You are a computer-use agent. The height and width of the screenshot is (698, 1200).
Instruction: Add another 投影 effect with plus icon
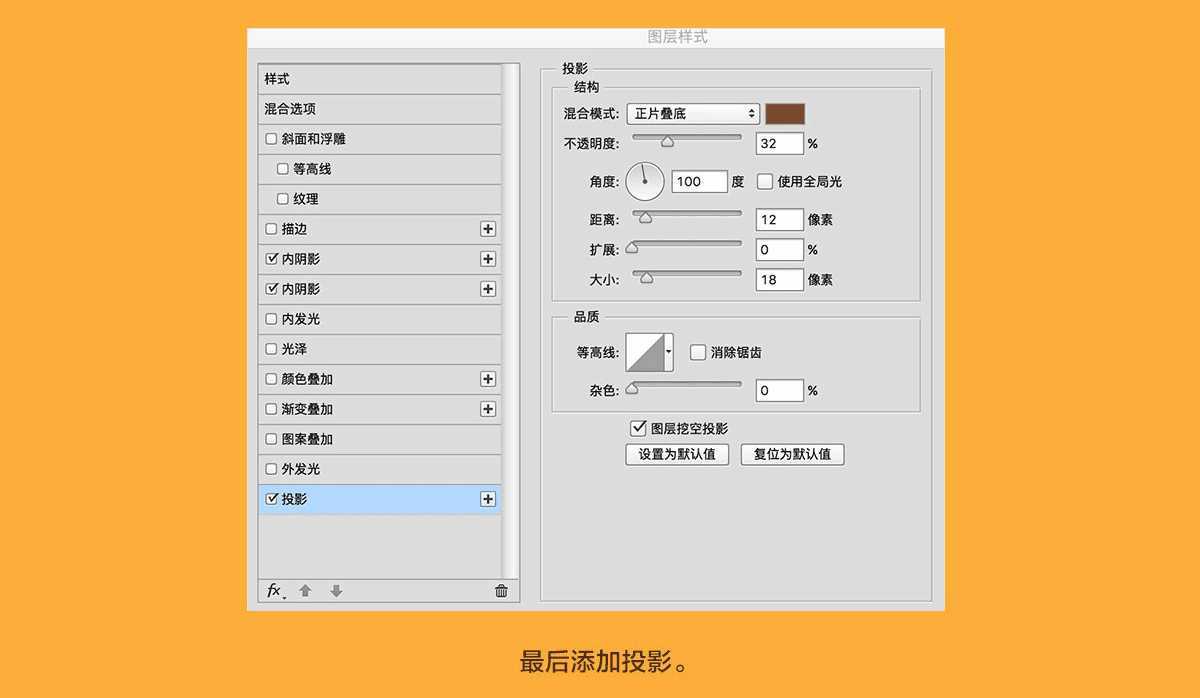click(x=487, y=498)
